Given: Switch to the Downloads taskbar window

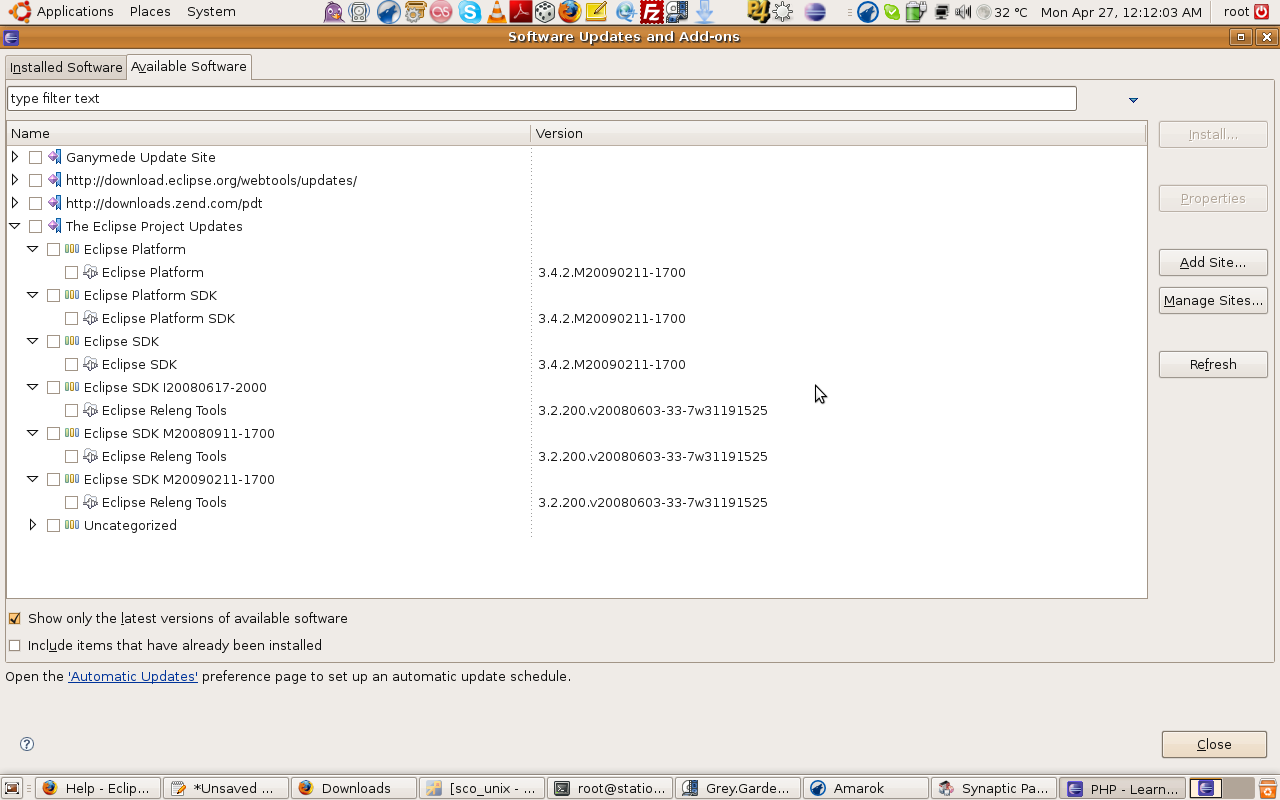Looking at the screenshot, I should tap(354, 788).
